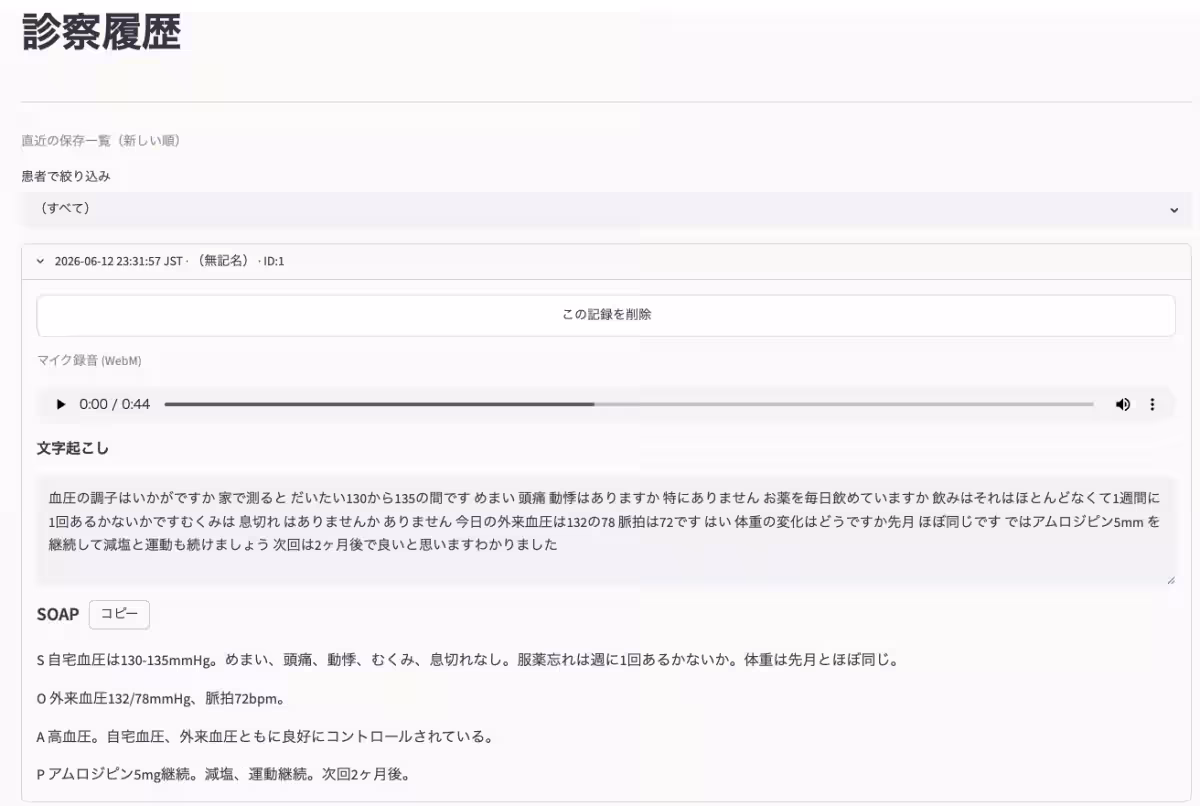1200x806 pixels.
Task: Click the S line about 自宅血圧
Action: [x=469, y=660]
